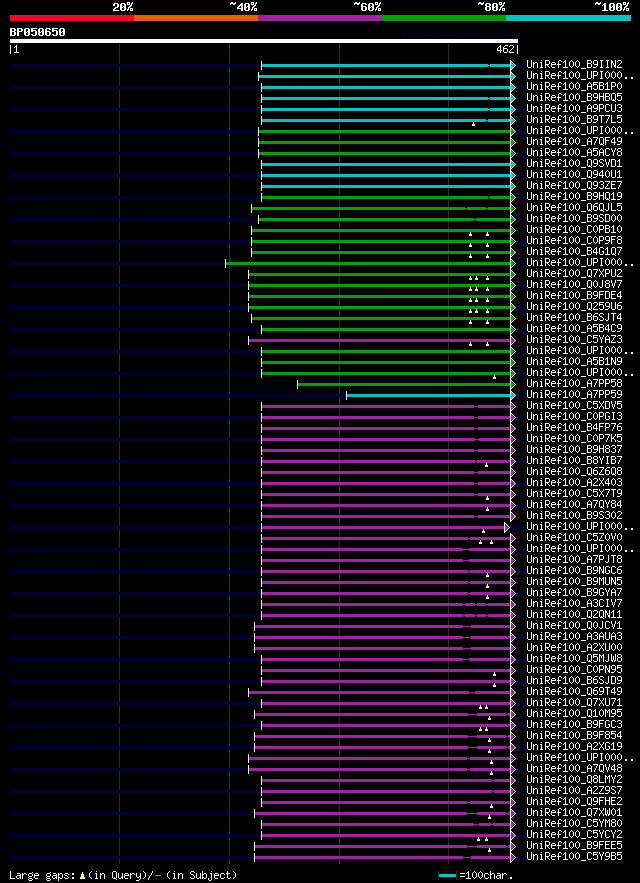The width and height of the screenshot is (640, 883).
Task: Click the green ~80% identity legend segment
Action: point(444,18)
